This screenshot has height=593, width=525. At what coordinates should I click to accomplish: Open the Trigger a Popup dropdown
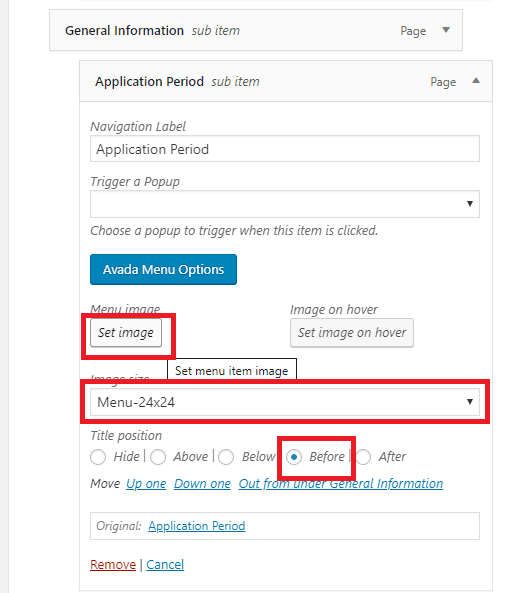tap(285, 204)
